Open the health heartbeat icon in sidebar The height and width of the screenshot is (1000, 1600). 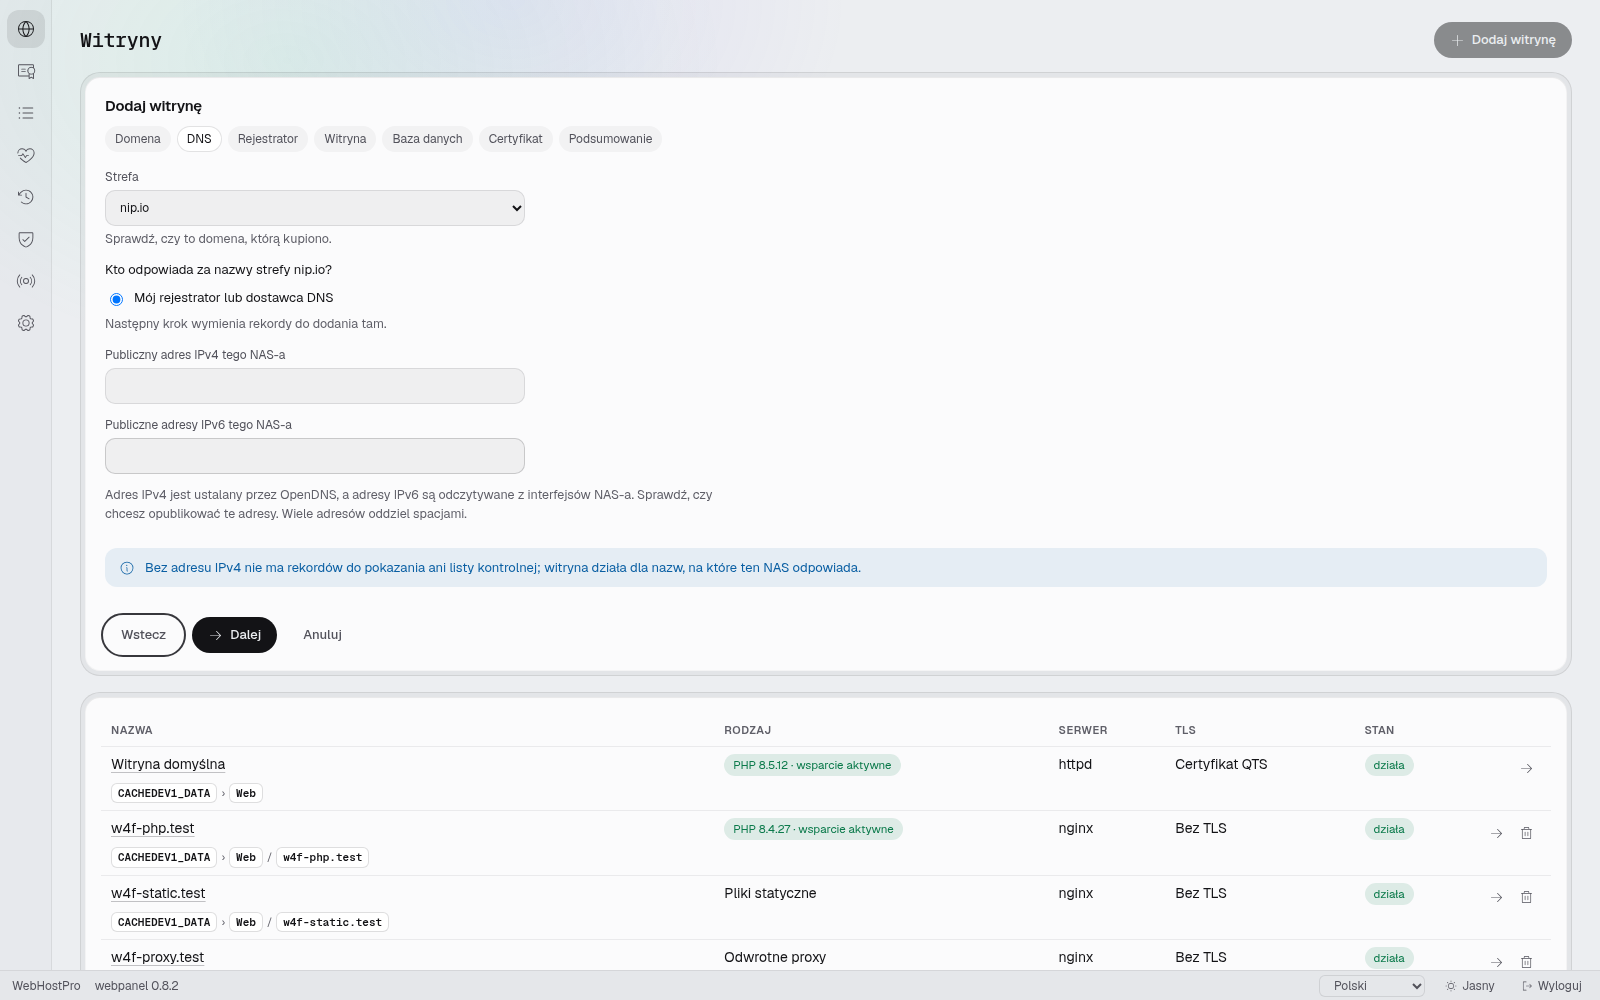[x=26, y=155]
